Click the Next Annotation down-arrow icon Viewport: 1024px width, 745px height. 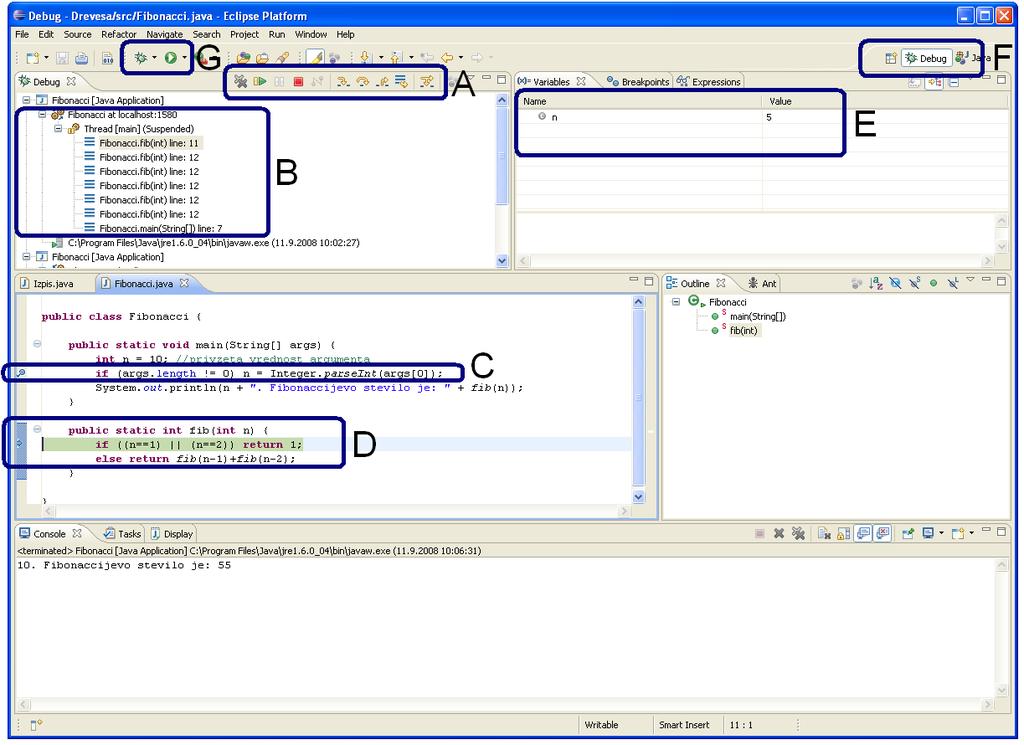tap(365, 58)
